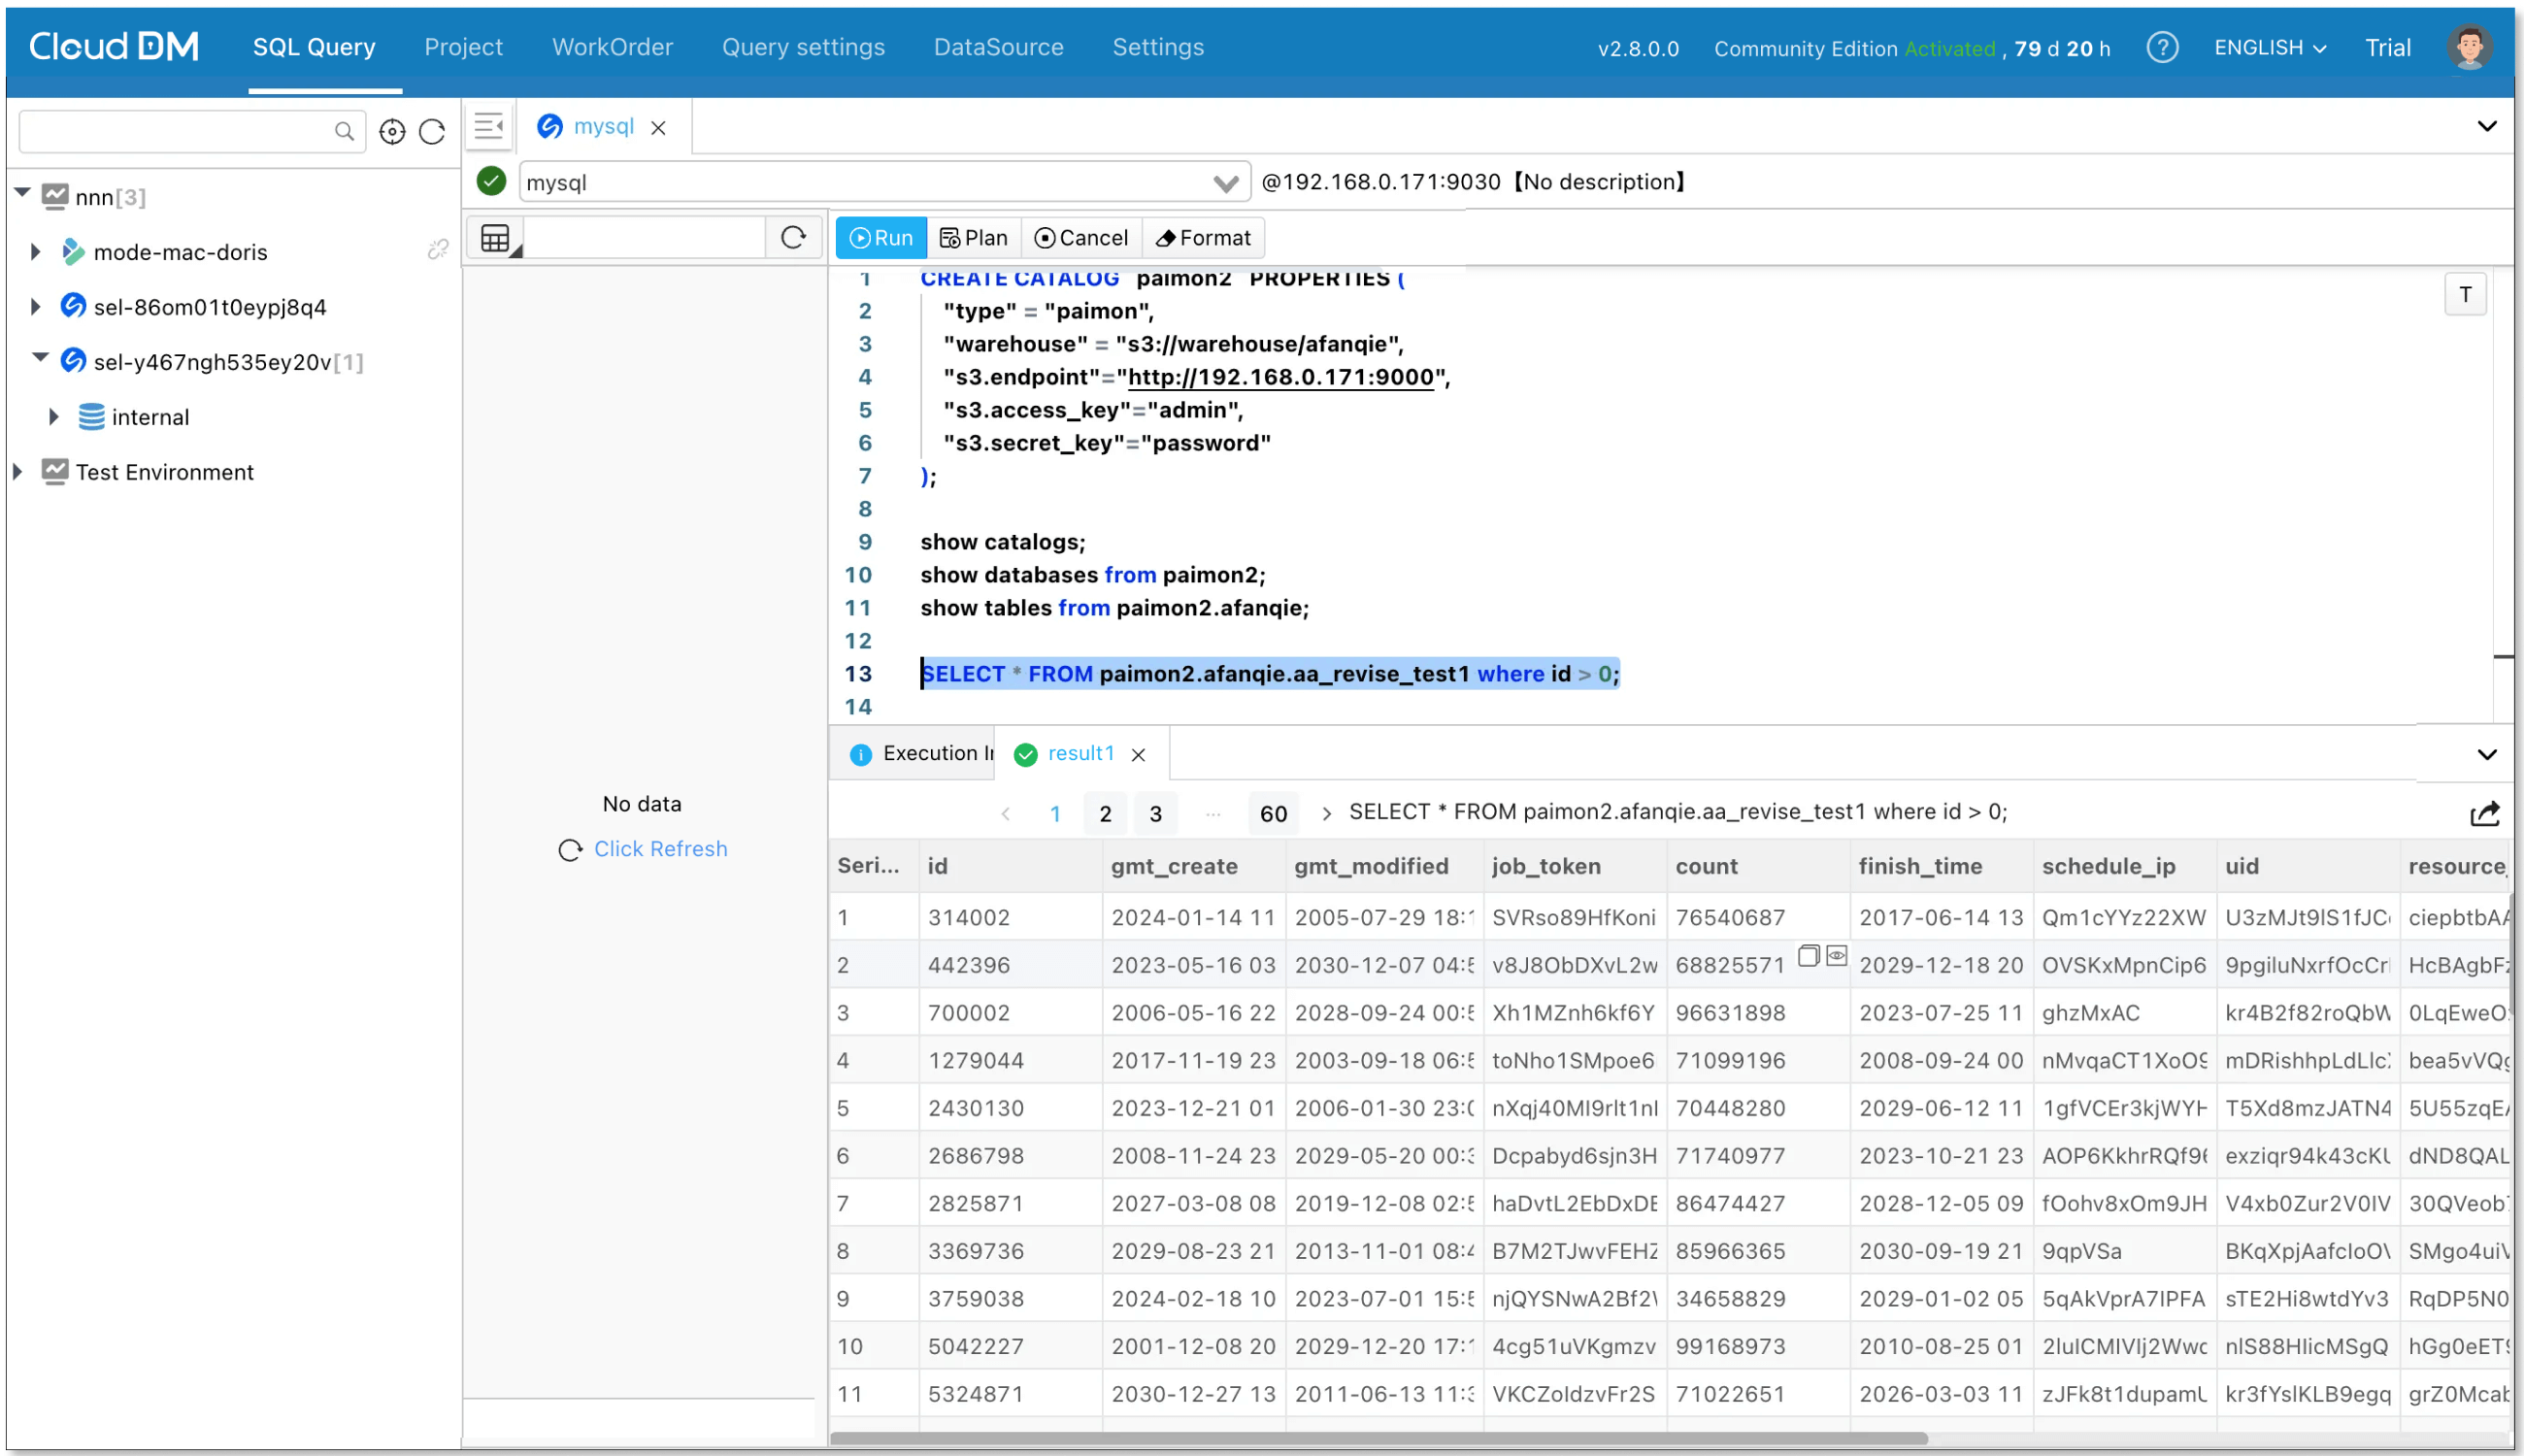Go to results page 2

coord(1105,813)
